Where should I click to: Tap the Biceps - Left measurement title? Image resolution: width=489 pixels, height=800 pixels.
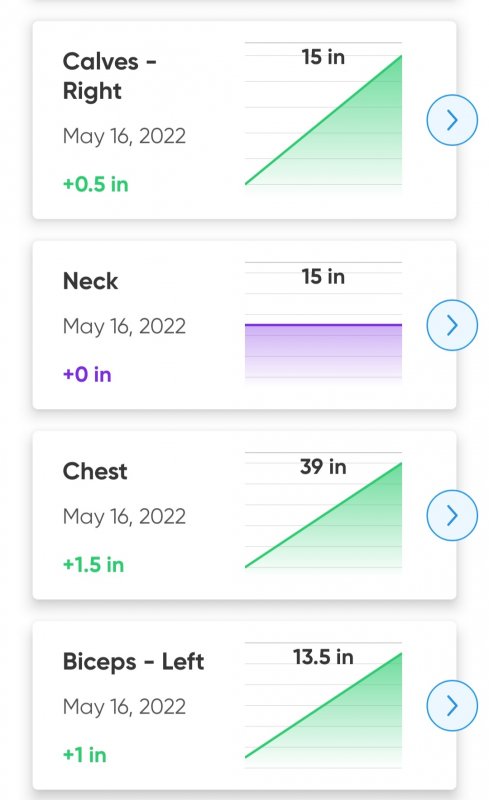[133, 662]
